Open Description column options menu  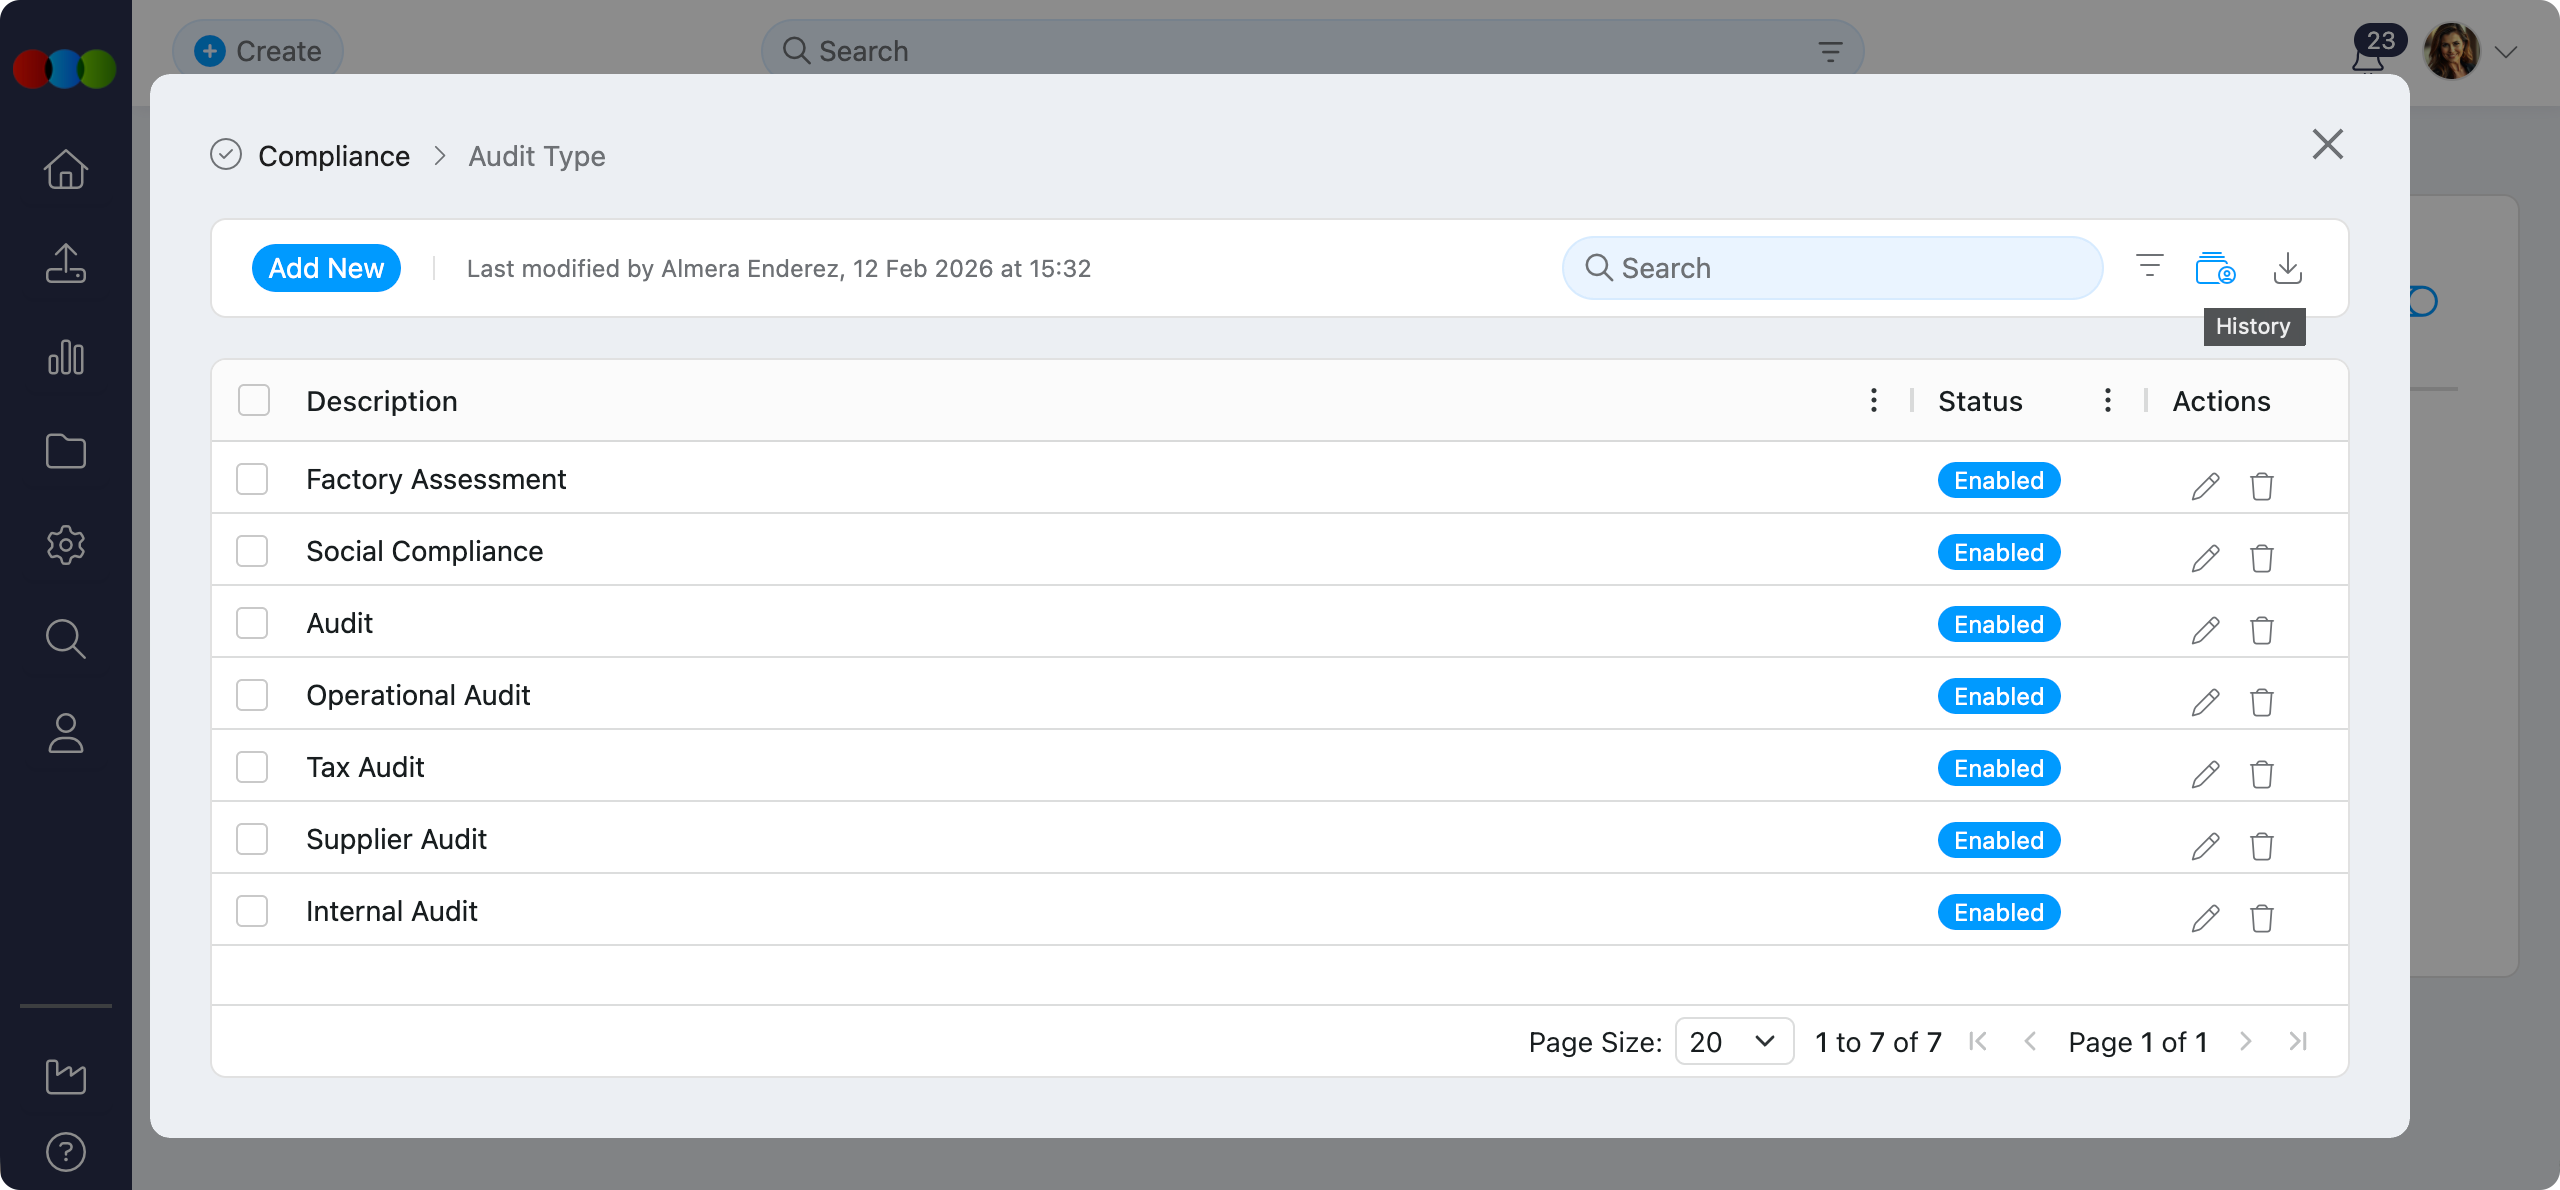[x=1873, y=400]
